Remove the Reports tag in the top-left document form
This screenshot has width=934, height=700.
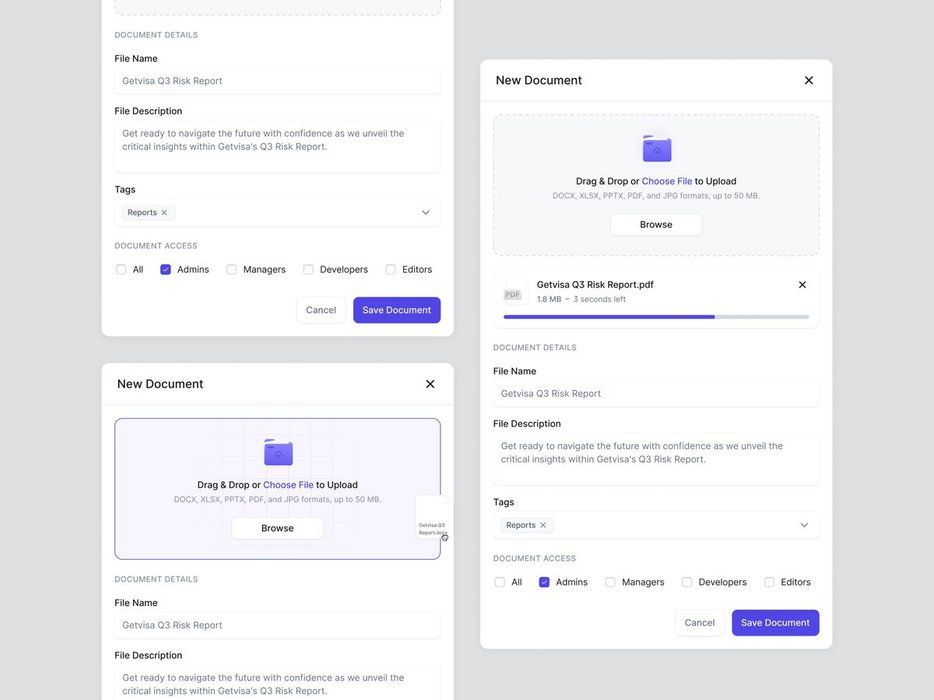[x=164, y=213]
